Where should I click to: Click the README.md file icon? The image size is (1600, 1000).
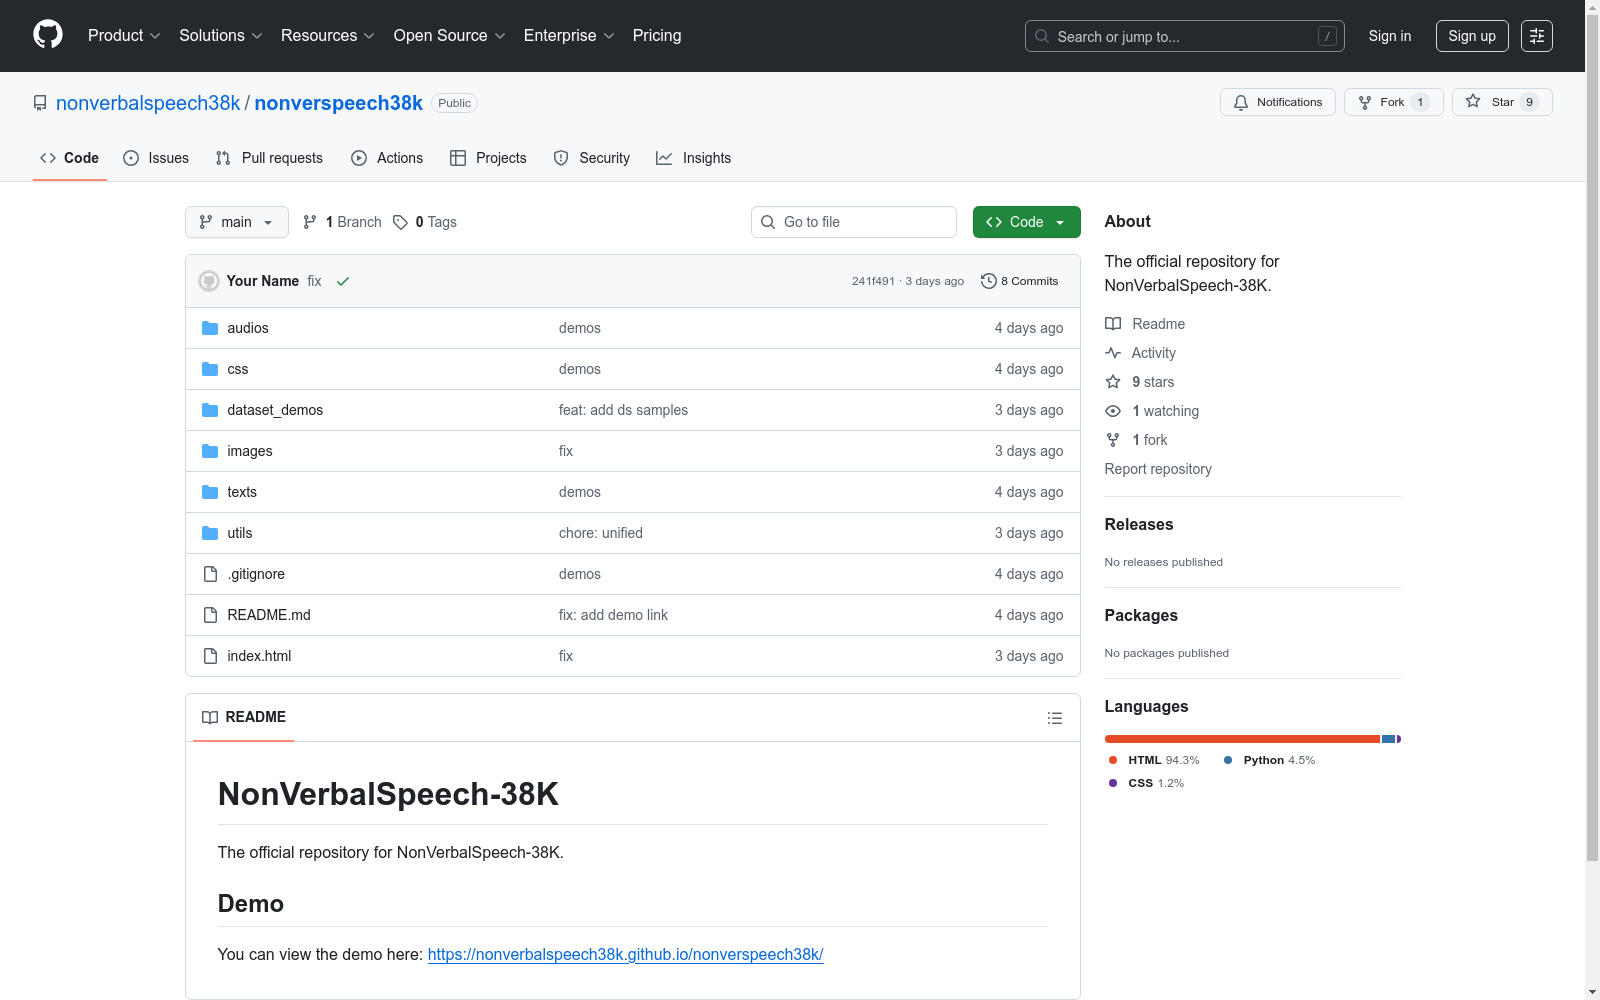[210, 615]
